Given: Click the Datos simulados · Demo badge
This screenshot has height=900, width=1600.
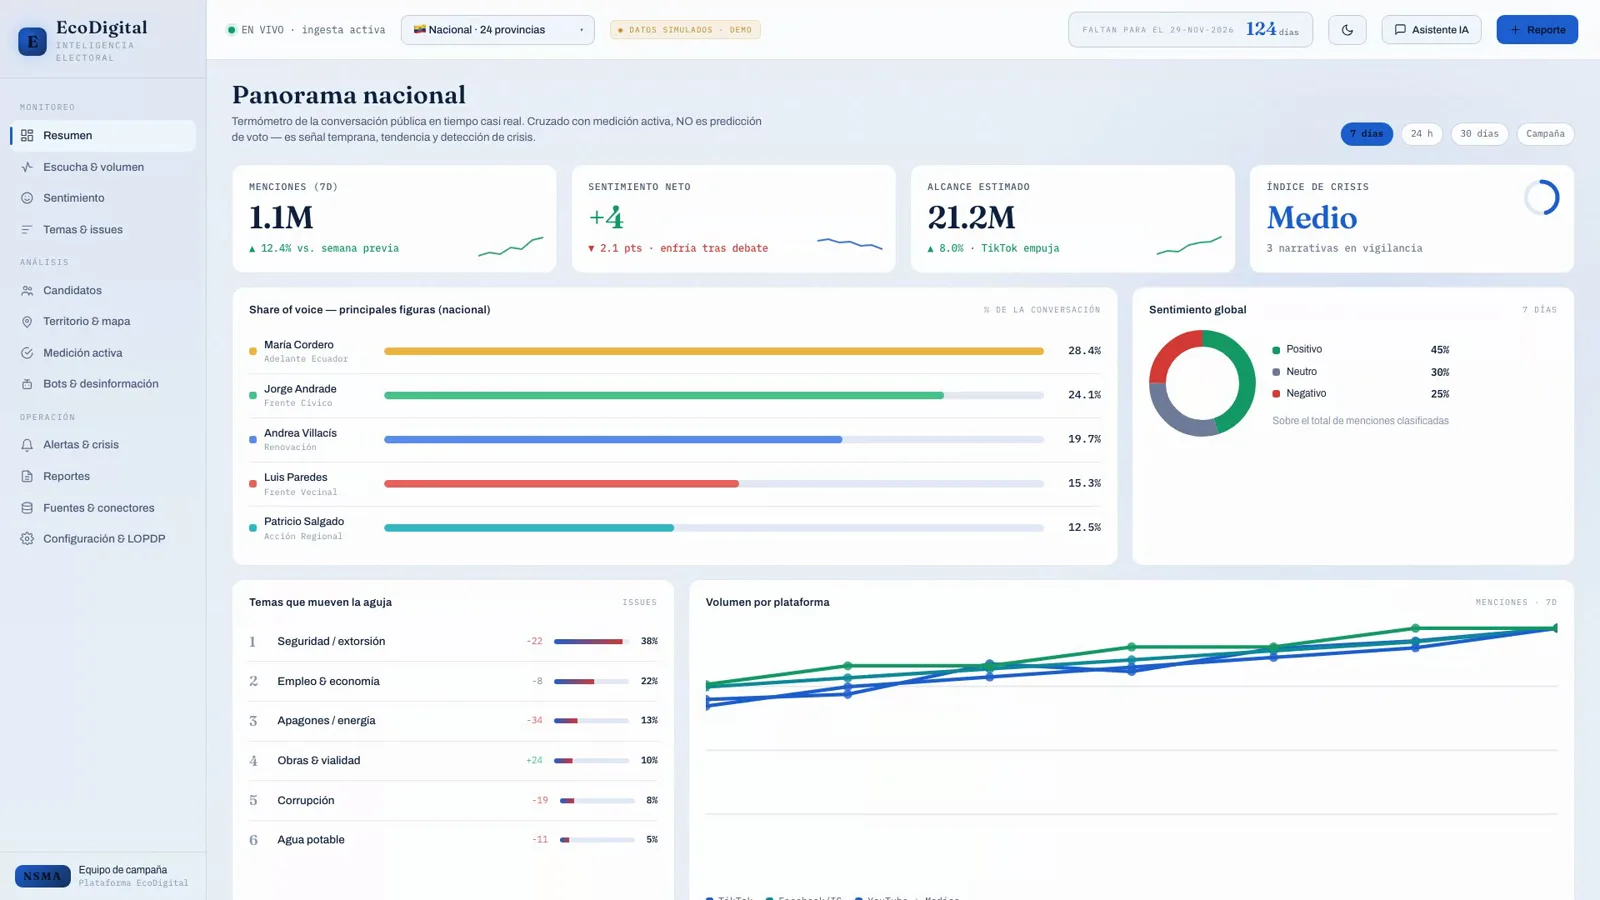Looking at the screenshot, I should point(685,30).
